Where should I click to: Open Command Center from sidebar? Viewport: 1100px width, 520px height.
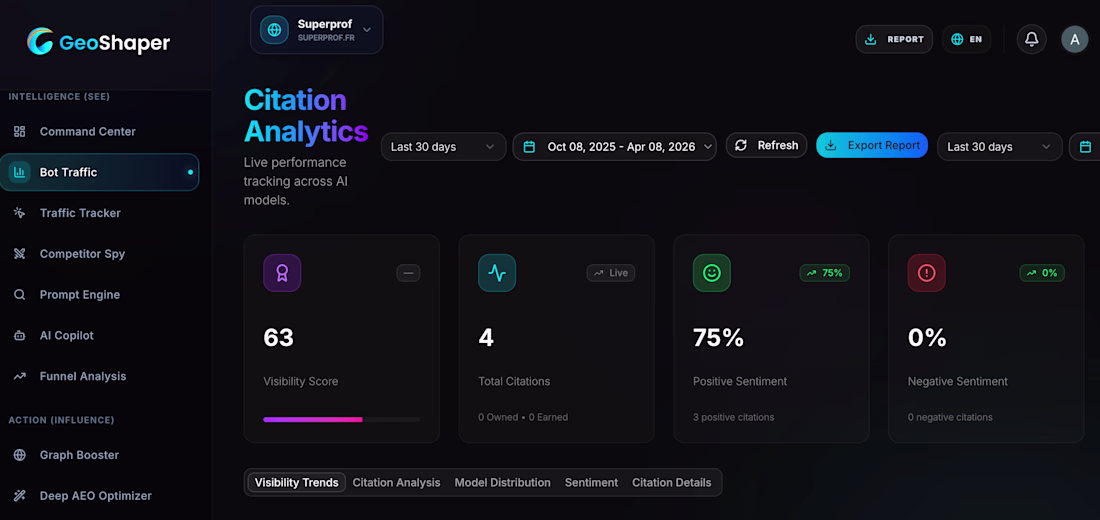coord(87,132)
